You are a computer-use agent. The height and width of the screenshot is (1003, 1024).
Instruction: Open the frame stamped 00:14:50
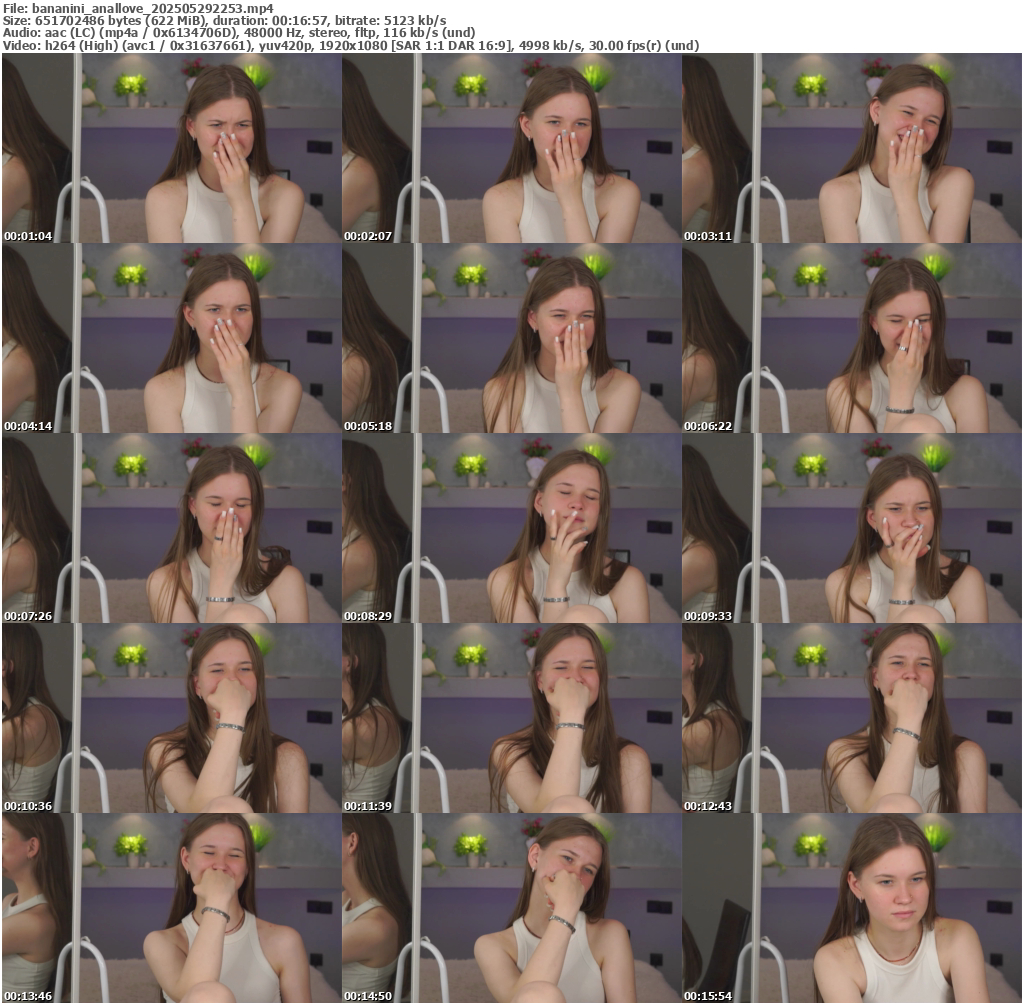[511, 908]
